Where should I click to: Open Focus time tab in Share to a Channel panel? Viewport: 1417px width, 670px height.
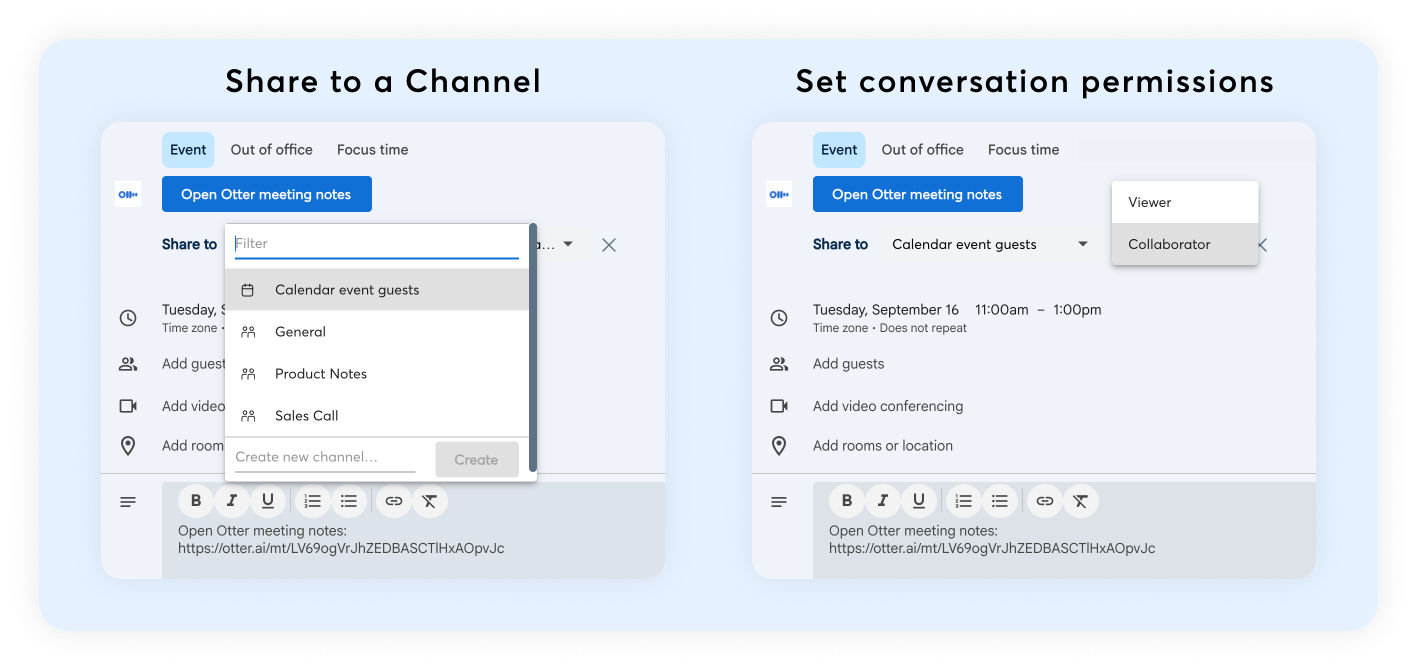coord(372,150)
